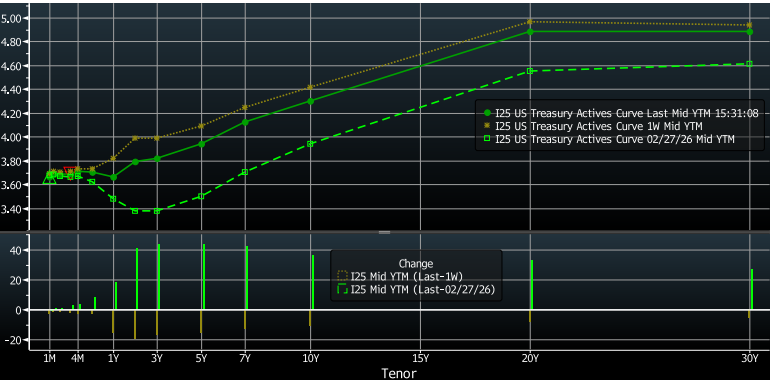Click the dotted gold box icon beside Last-1W
770x380 pixels.
(343, 276)
